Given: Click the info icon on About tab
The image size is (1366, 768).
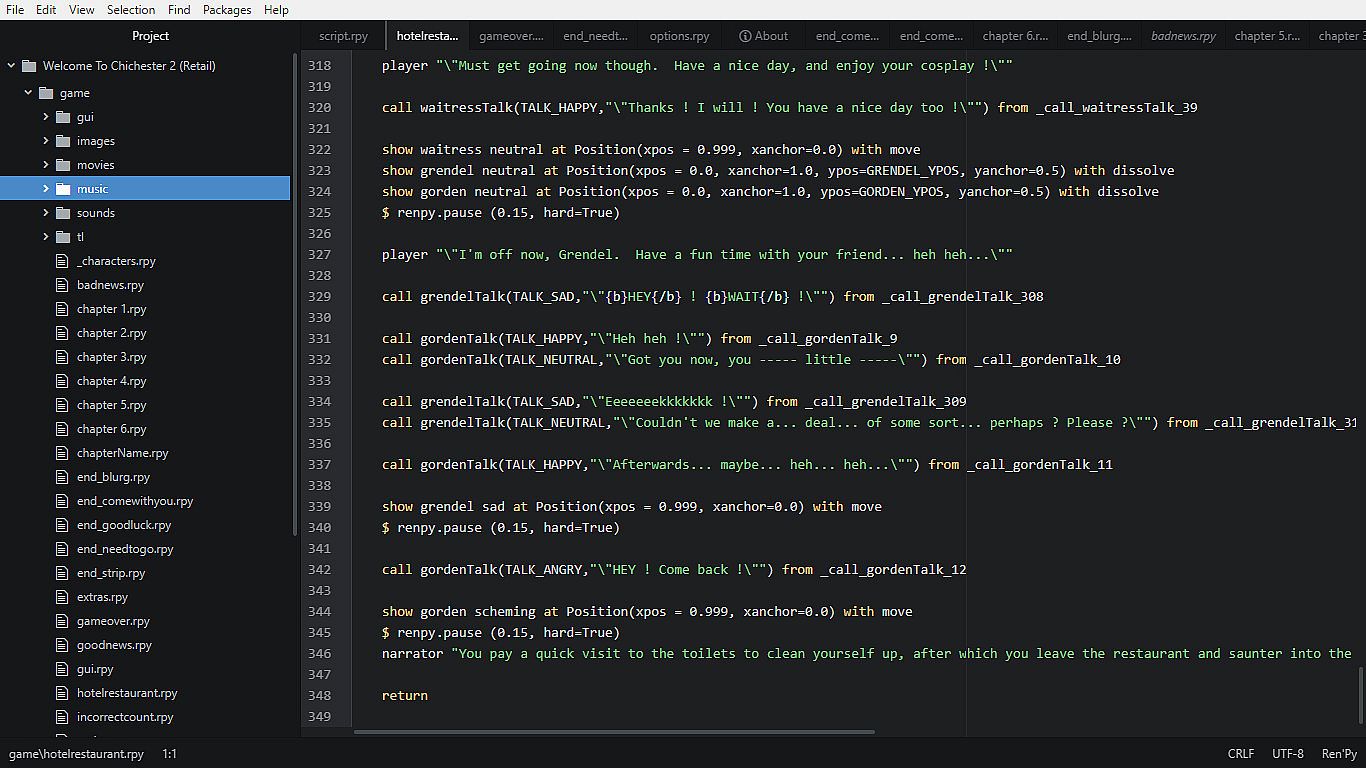Looking at the screenshot, I should pyautogui.click(x=745, y=36).
